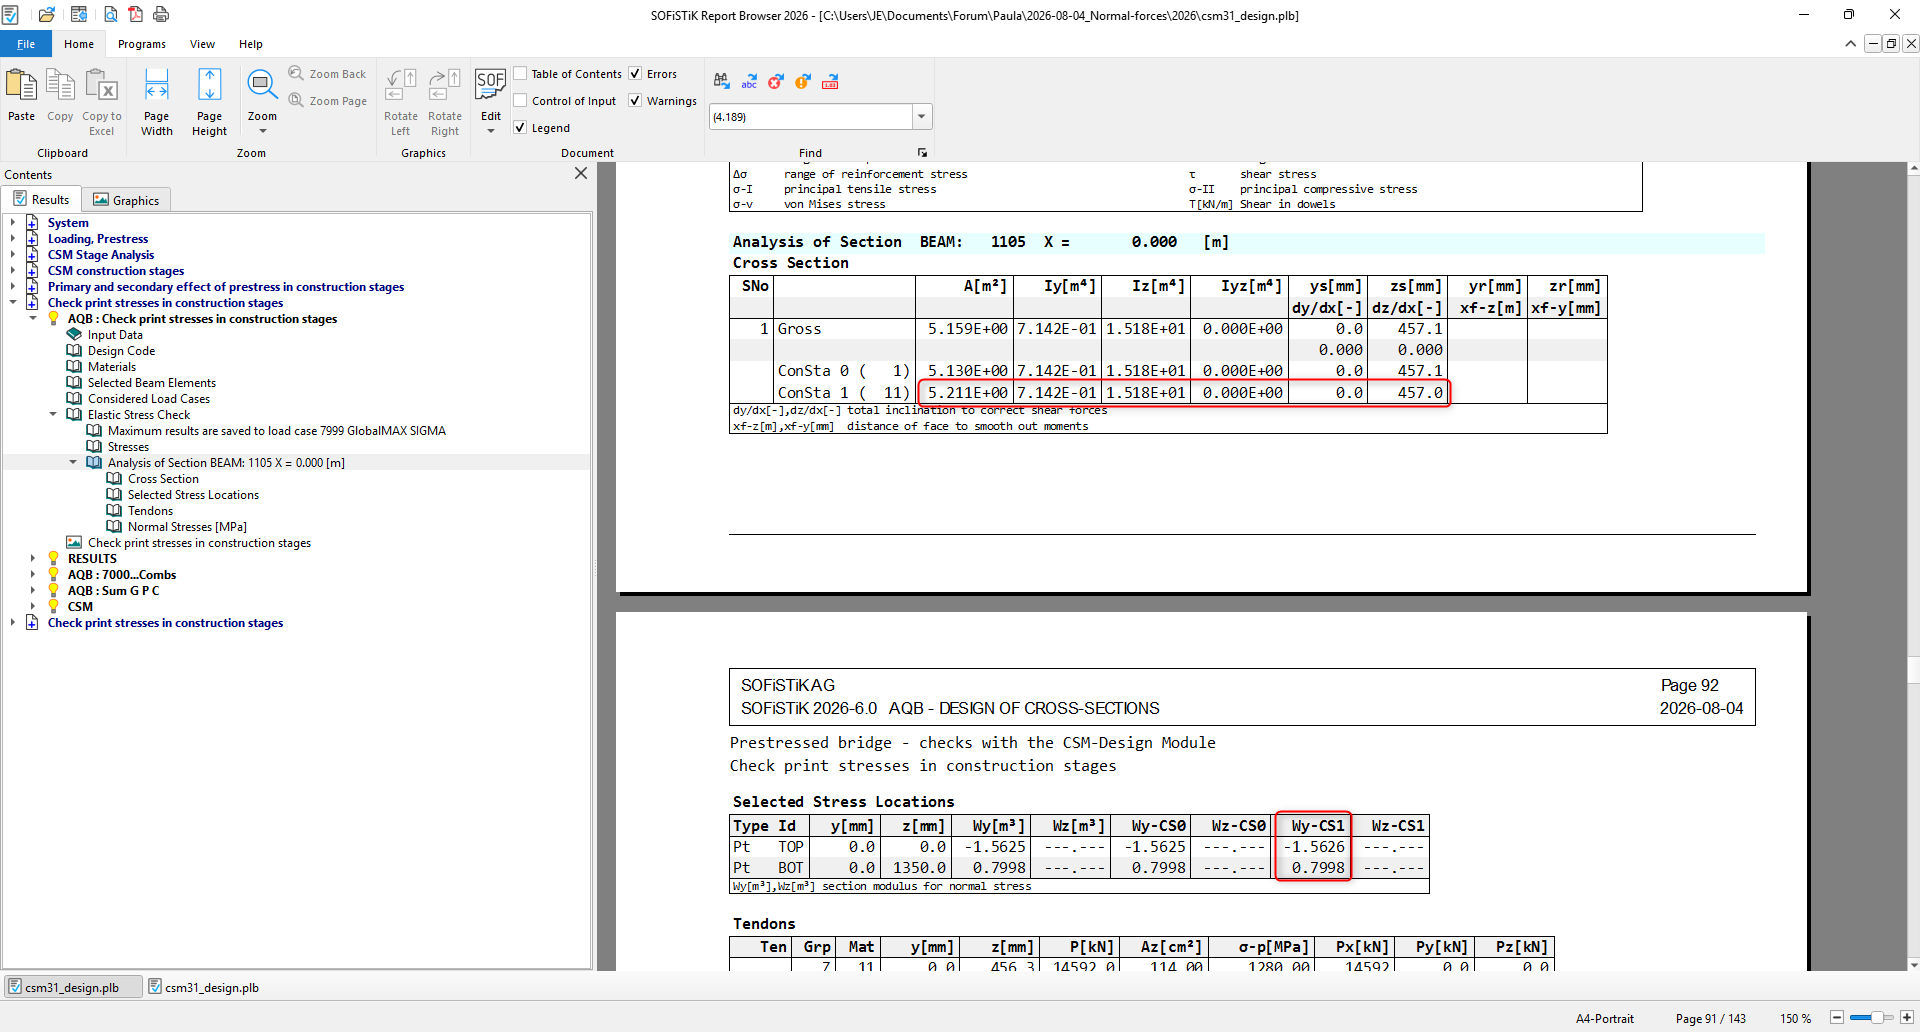Screen dimensions: 1920x1032
Task: Open the Find field dropdown arrow
Action: coord(921,117)
